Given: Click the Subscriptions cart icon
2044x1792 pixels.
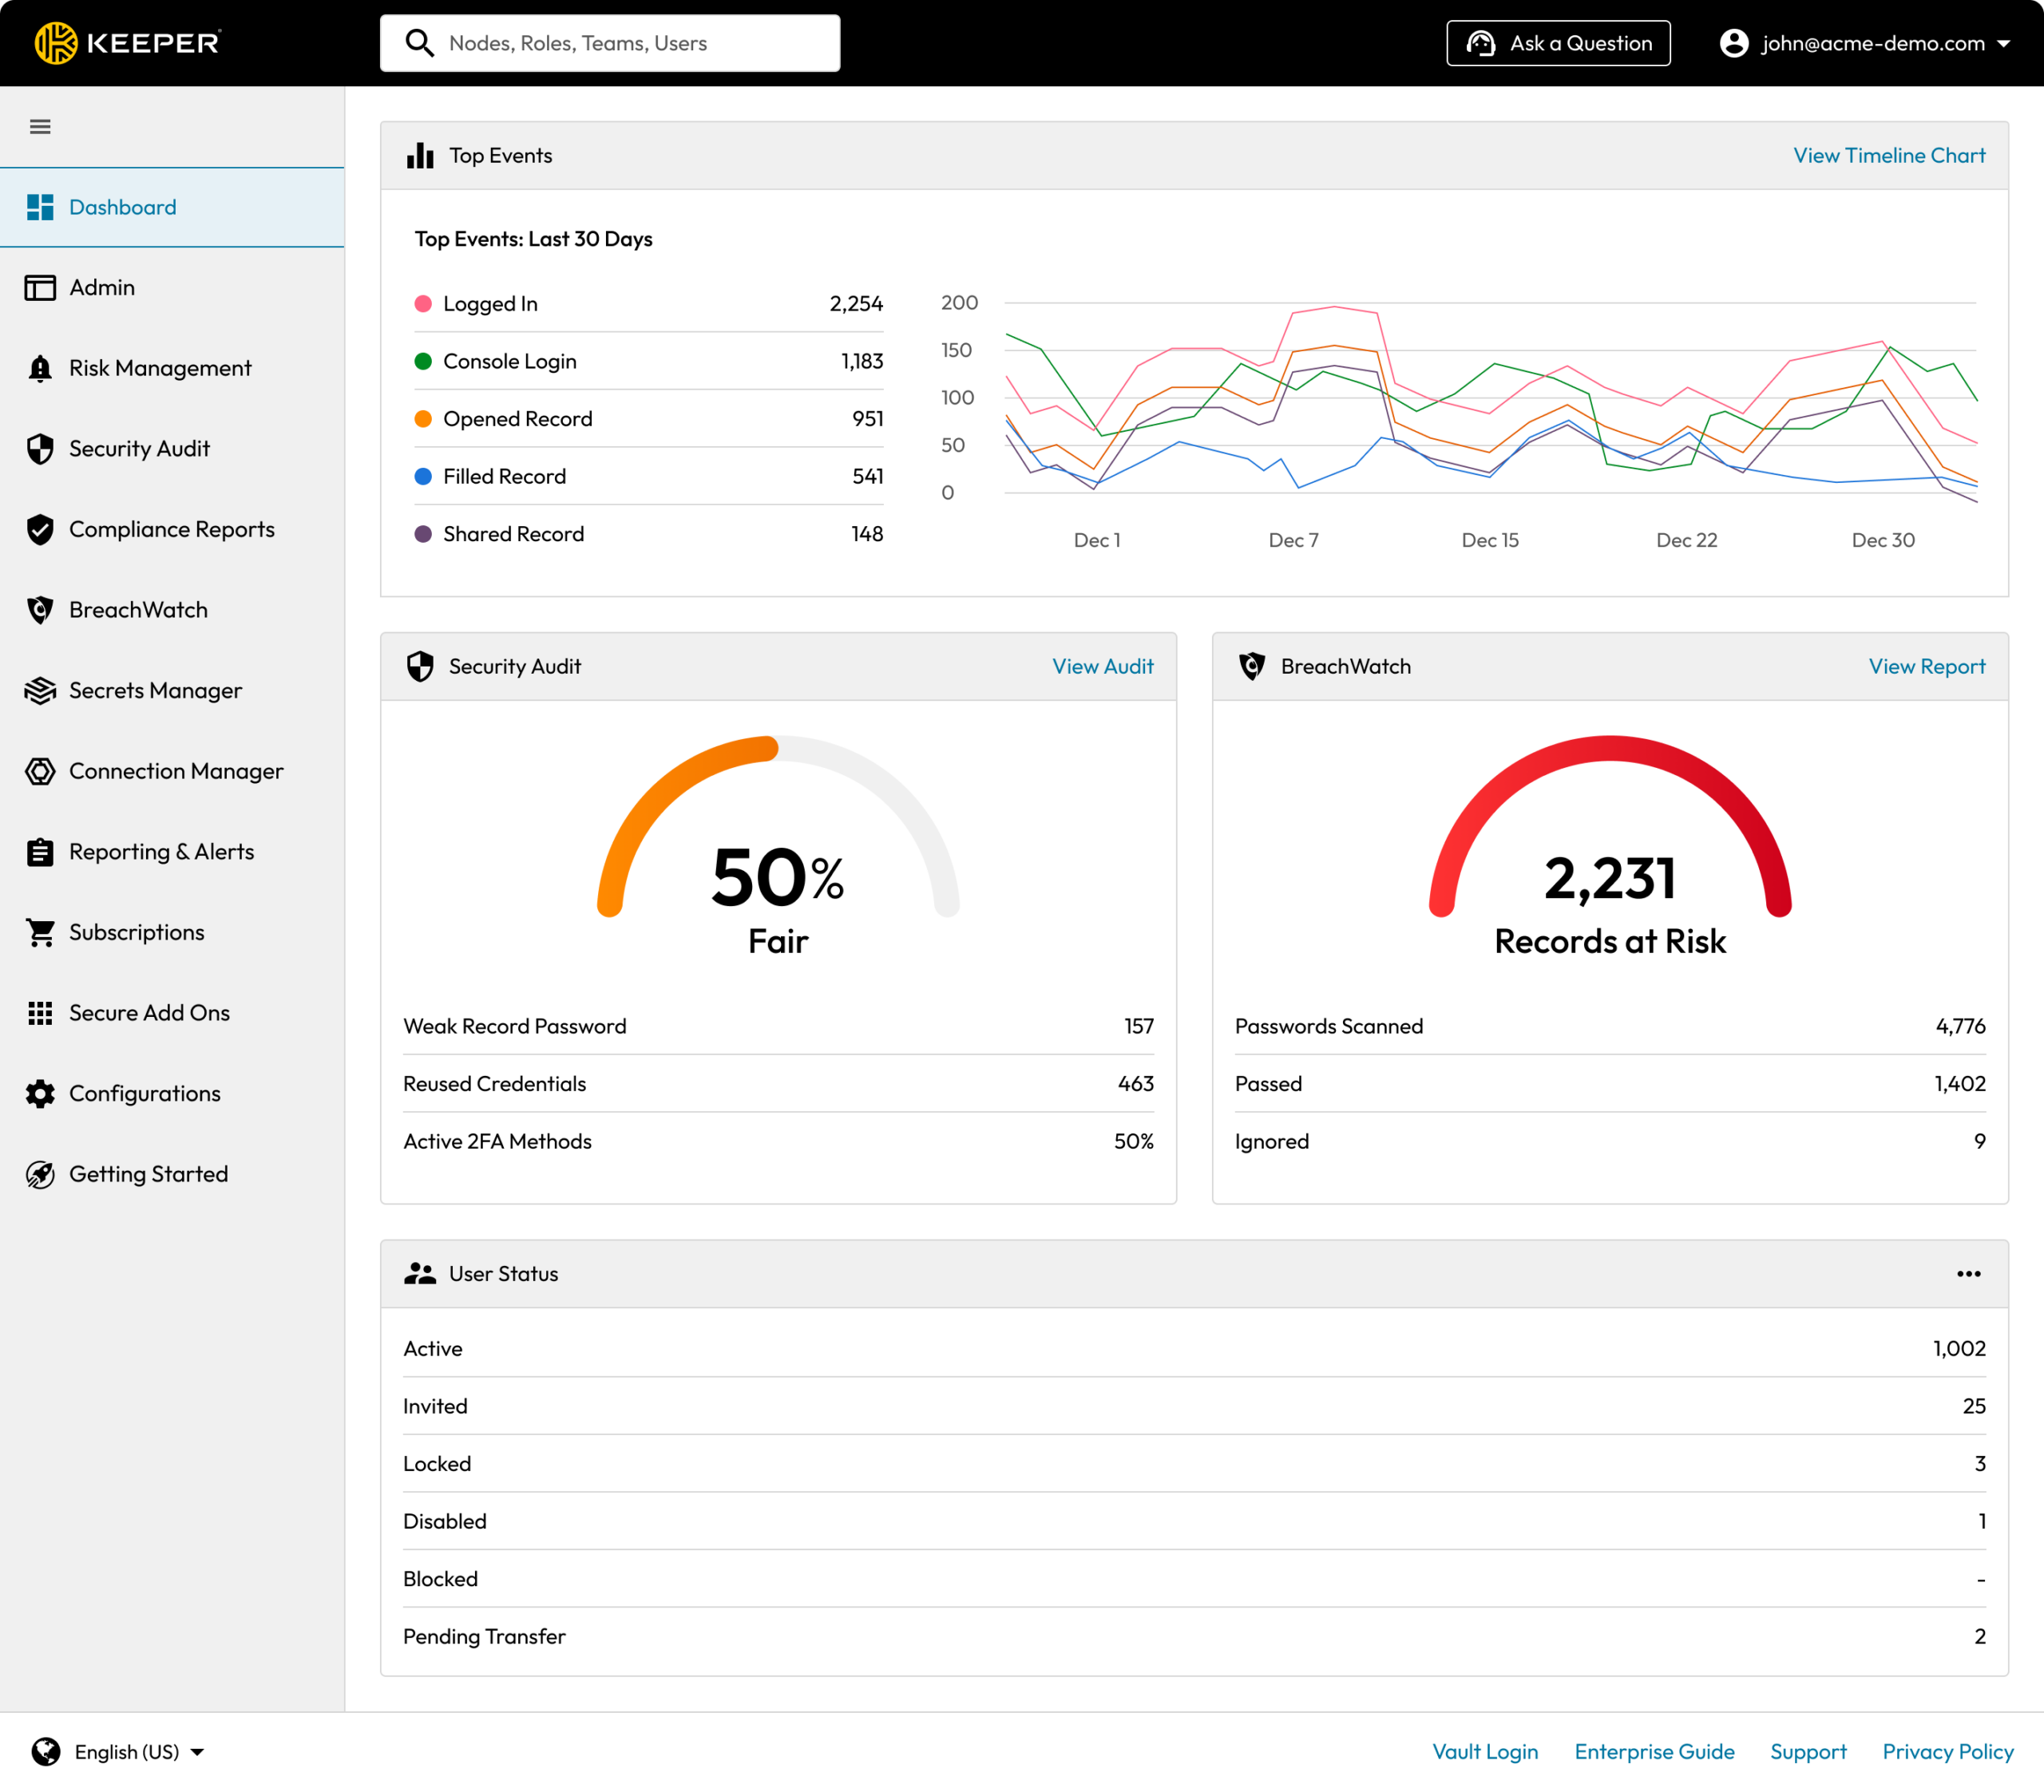Looking at the screenshot, I should coord(40,932).
